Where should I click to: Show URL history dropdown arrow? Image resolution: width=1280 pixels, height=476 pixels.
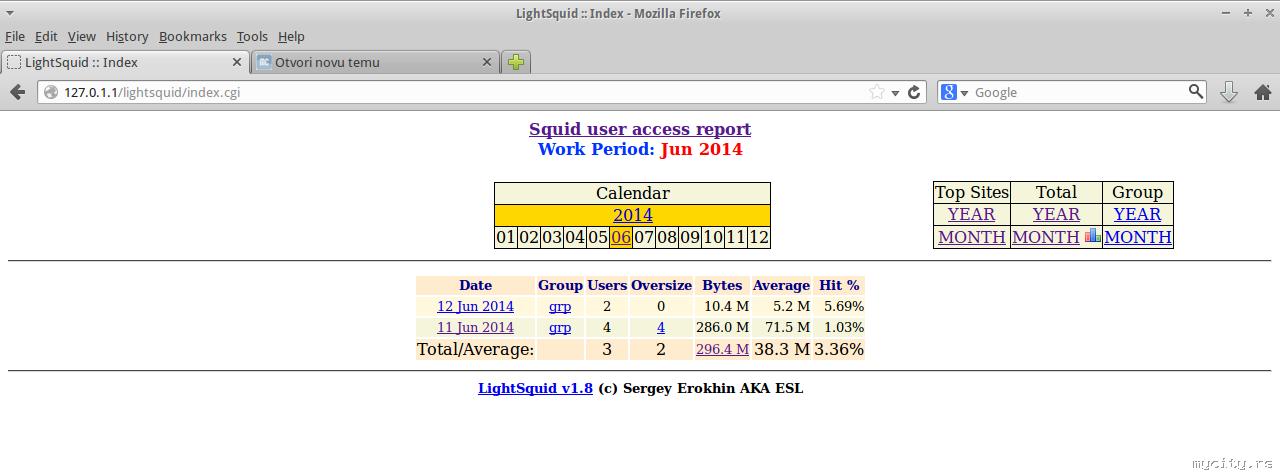point(896,93)
